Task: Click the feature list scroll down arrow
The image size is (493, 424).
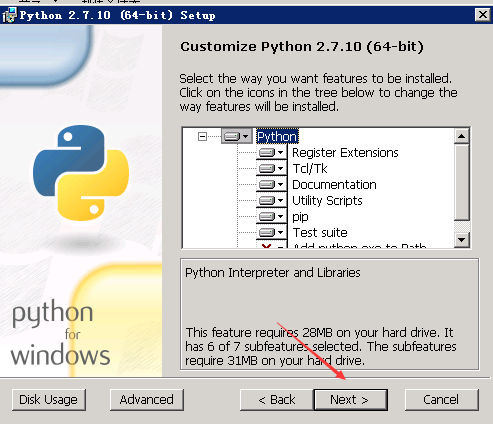Action: click(x=462, y=239)
